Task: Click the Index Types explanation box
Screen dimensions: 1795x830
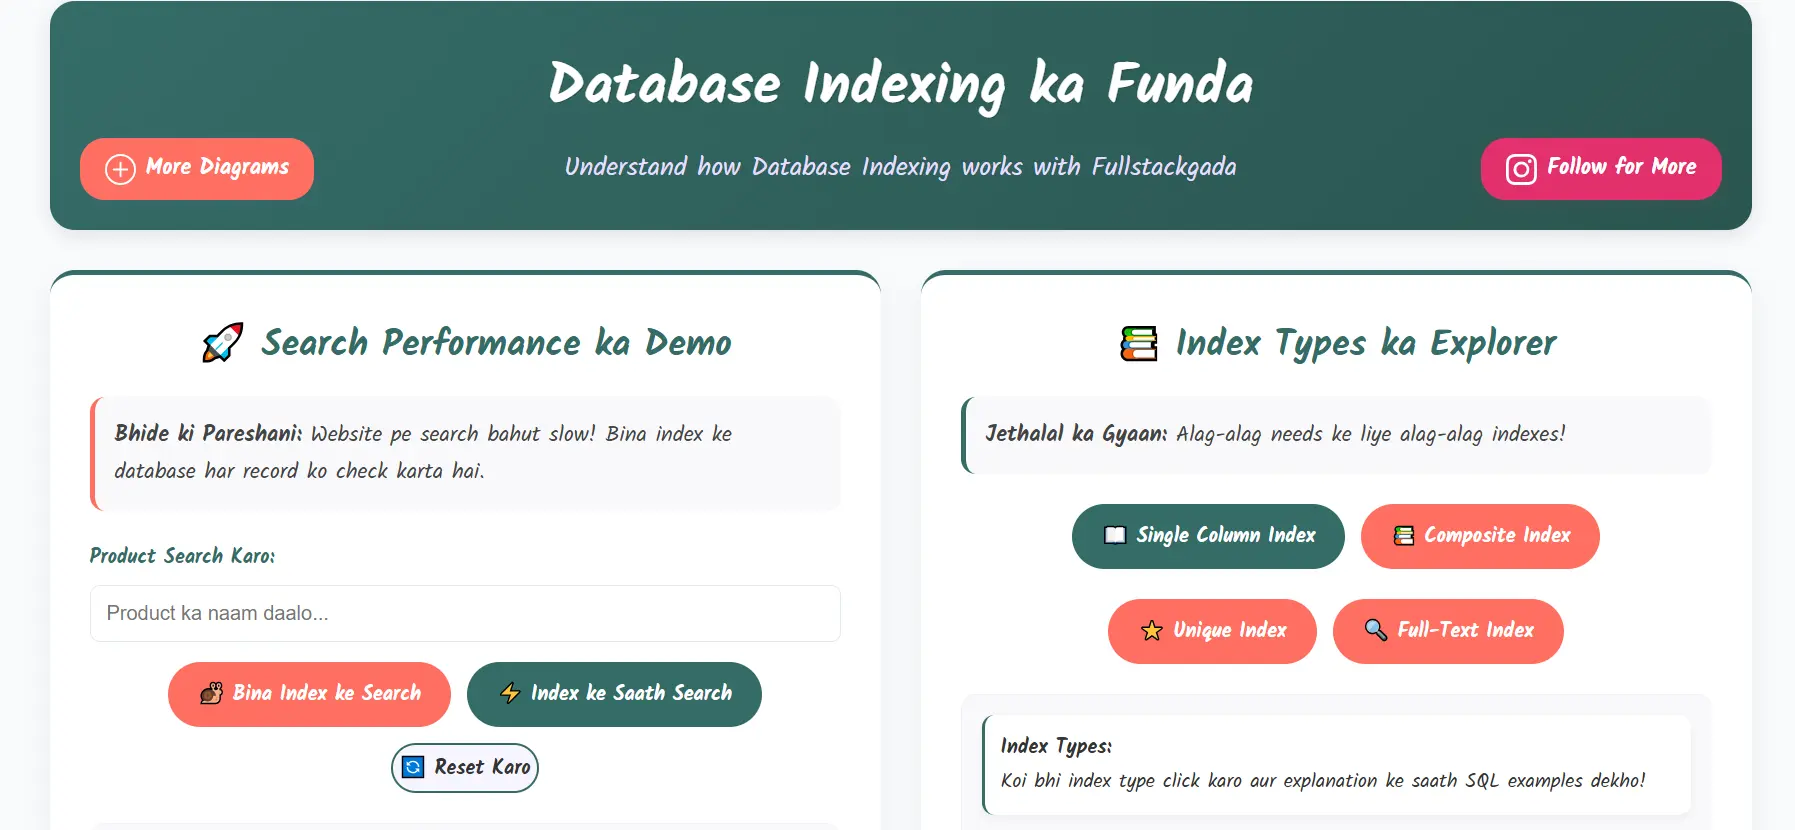Action: pos(1336,764)
